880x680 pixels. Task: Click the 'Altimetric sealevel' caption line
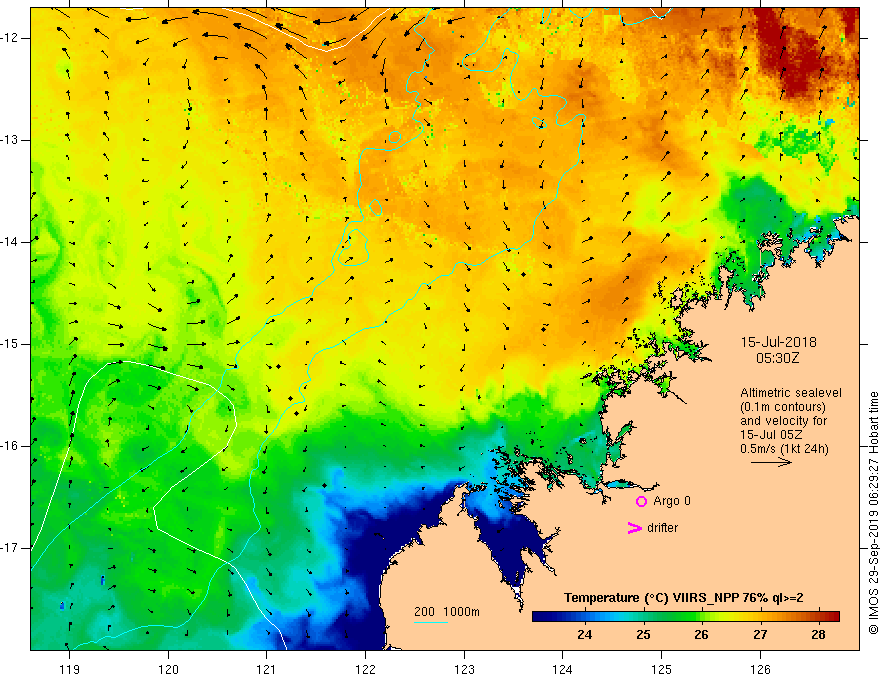791,393
